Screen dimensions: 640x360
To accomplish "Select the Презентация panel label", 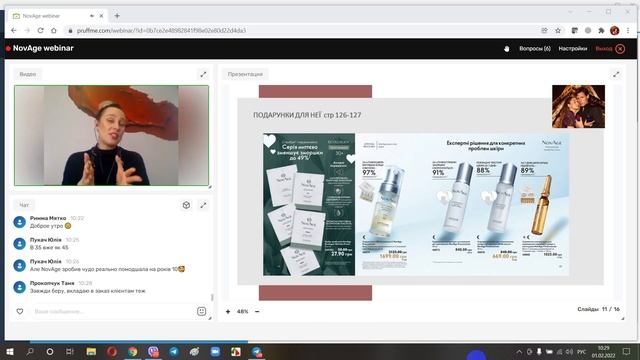I will point(245,74).
